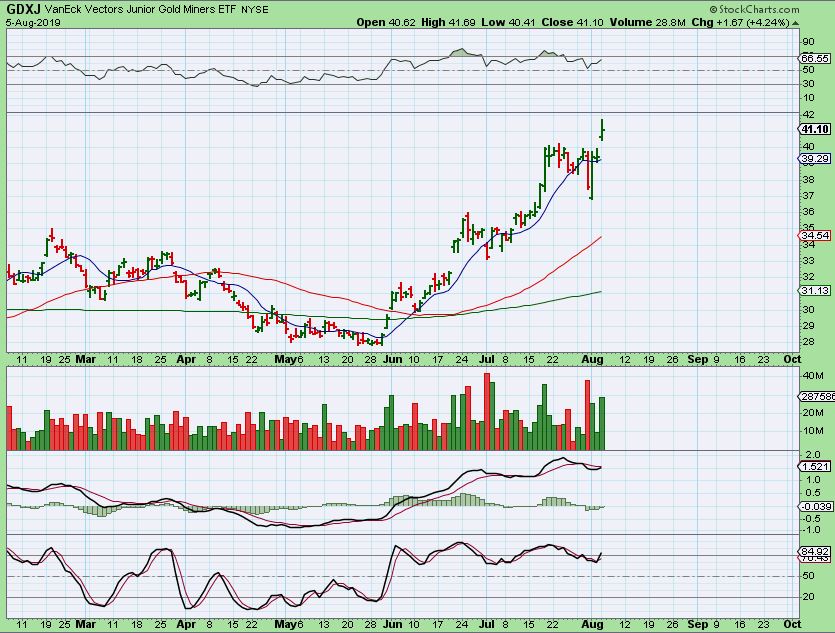Viewport: 835px width, 633px height.
Task: Select the Low 40.41 value
Action: (x=509, y=22)
